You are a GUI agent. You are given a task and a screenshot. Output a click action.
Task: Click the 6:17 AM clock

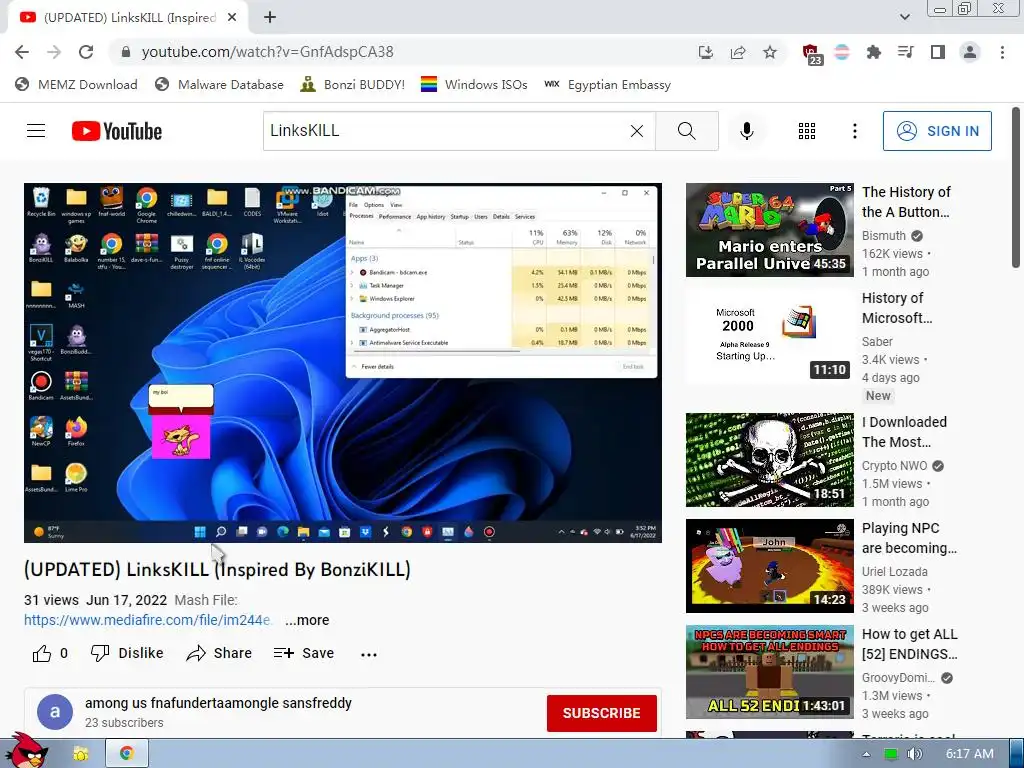click(x=970, y=754)
